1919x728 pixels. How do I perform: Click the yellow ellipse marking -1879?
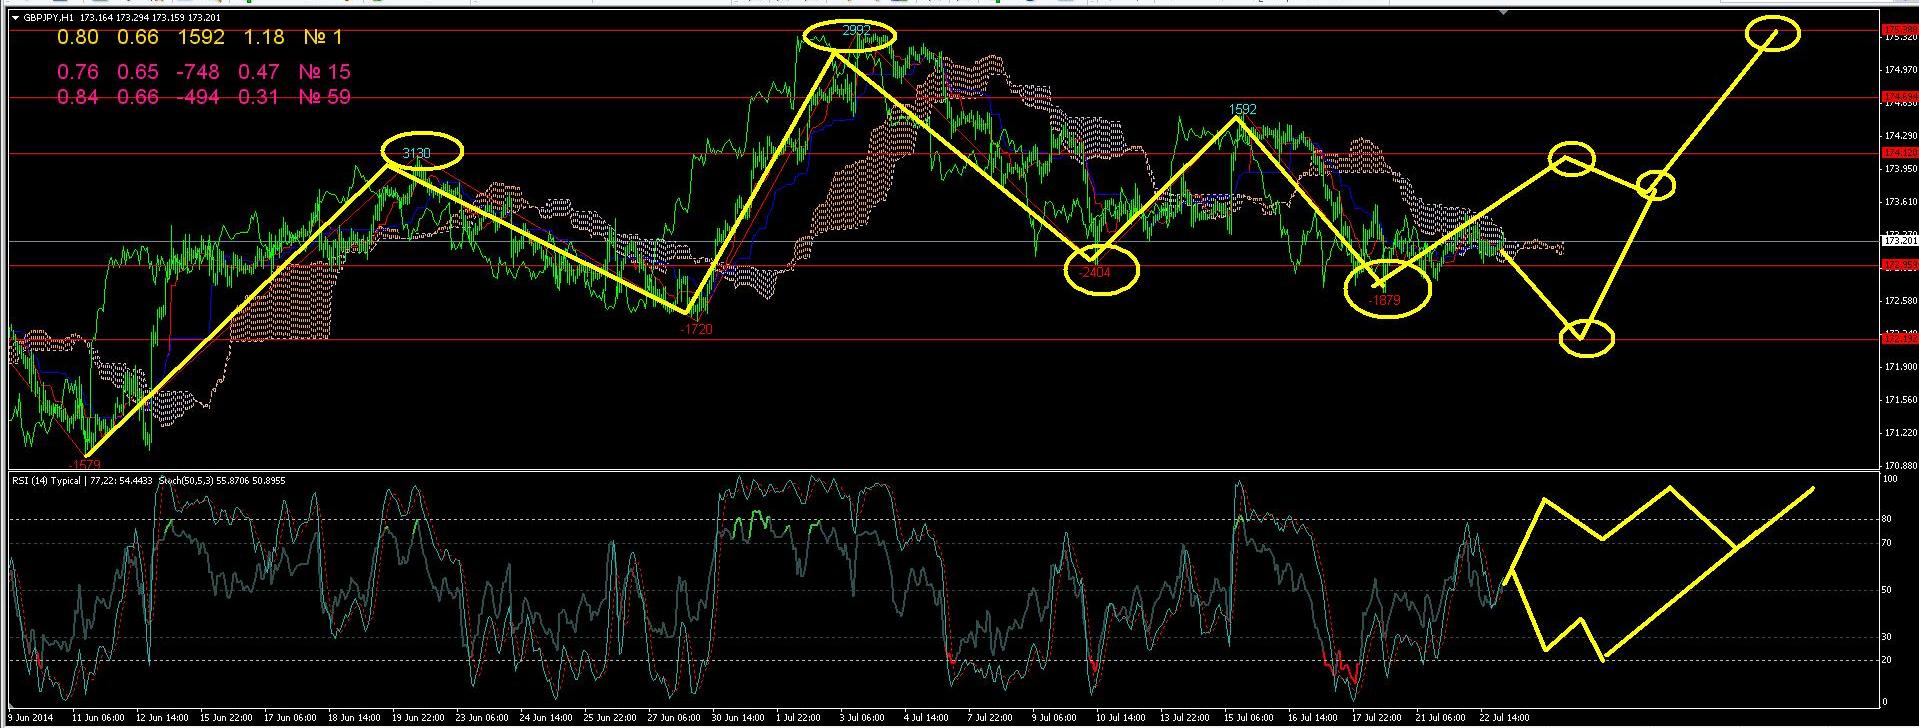(x=1388, y=292)
